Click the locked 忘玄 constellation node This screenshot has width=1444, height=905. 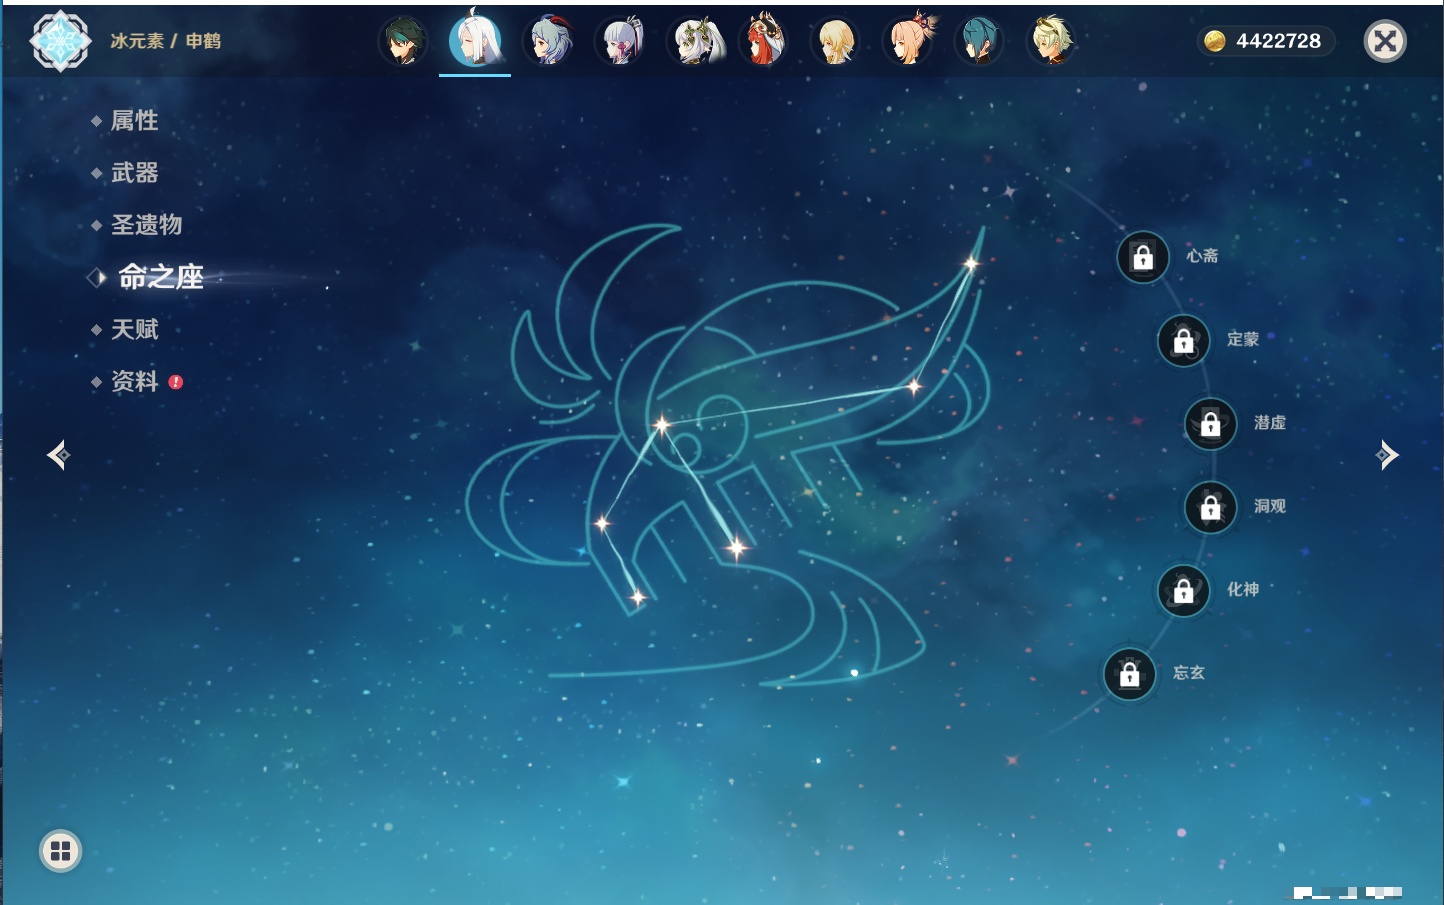1130,674
